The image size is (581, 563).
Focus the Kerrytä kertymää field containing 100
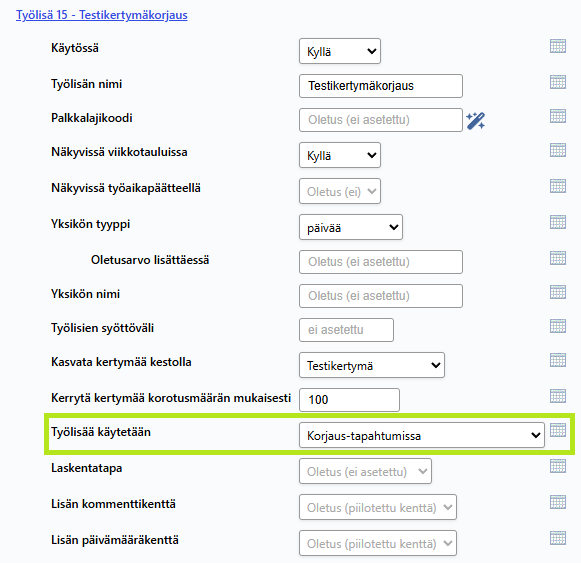pos(349,400)
